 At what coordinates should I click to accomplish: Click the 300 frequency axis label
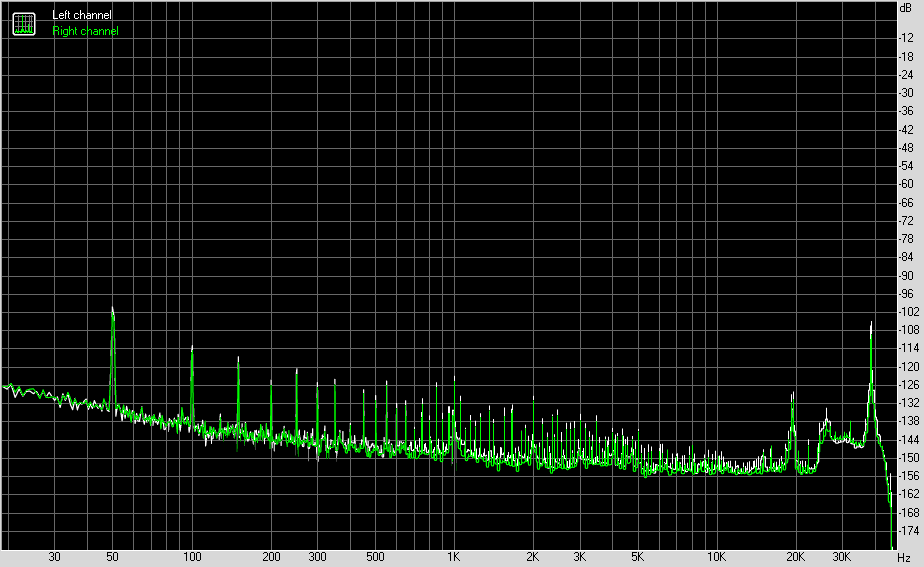click(317, 557)
